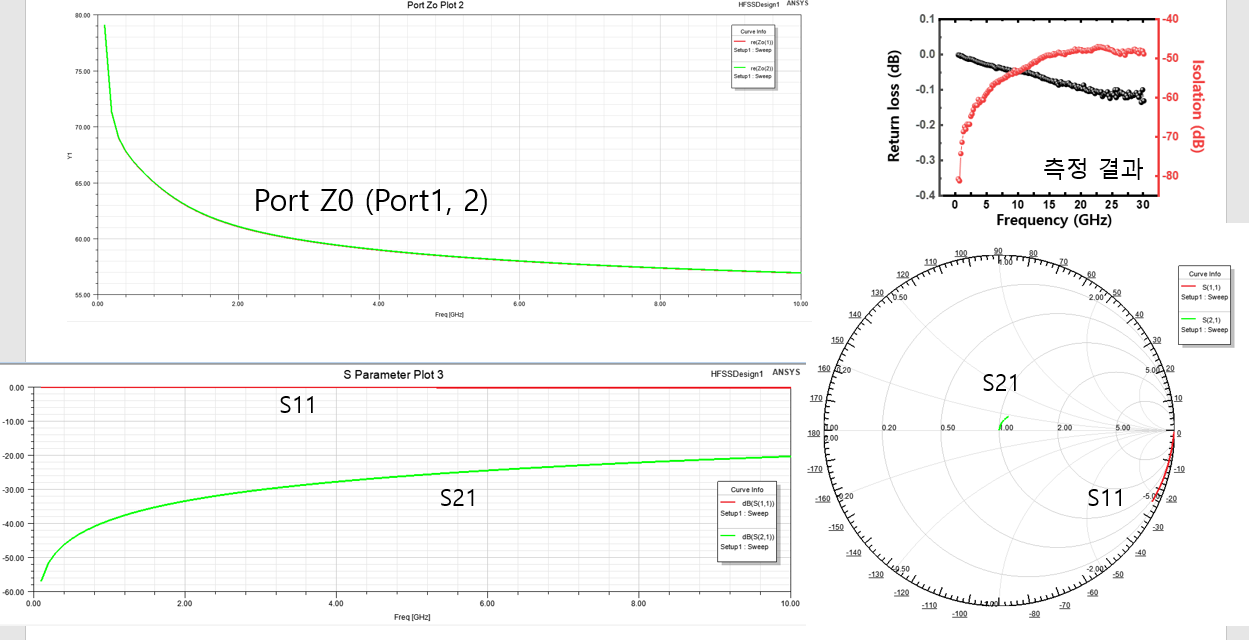Click the S21 label on the Smith chart
The image size is (1249, 640).
(1000, 382)
